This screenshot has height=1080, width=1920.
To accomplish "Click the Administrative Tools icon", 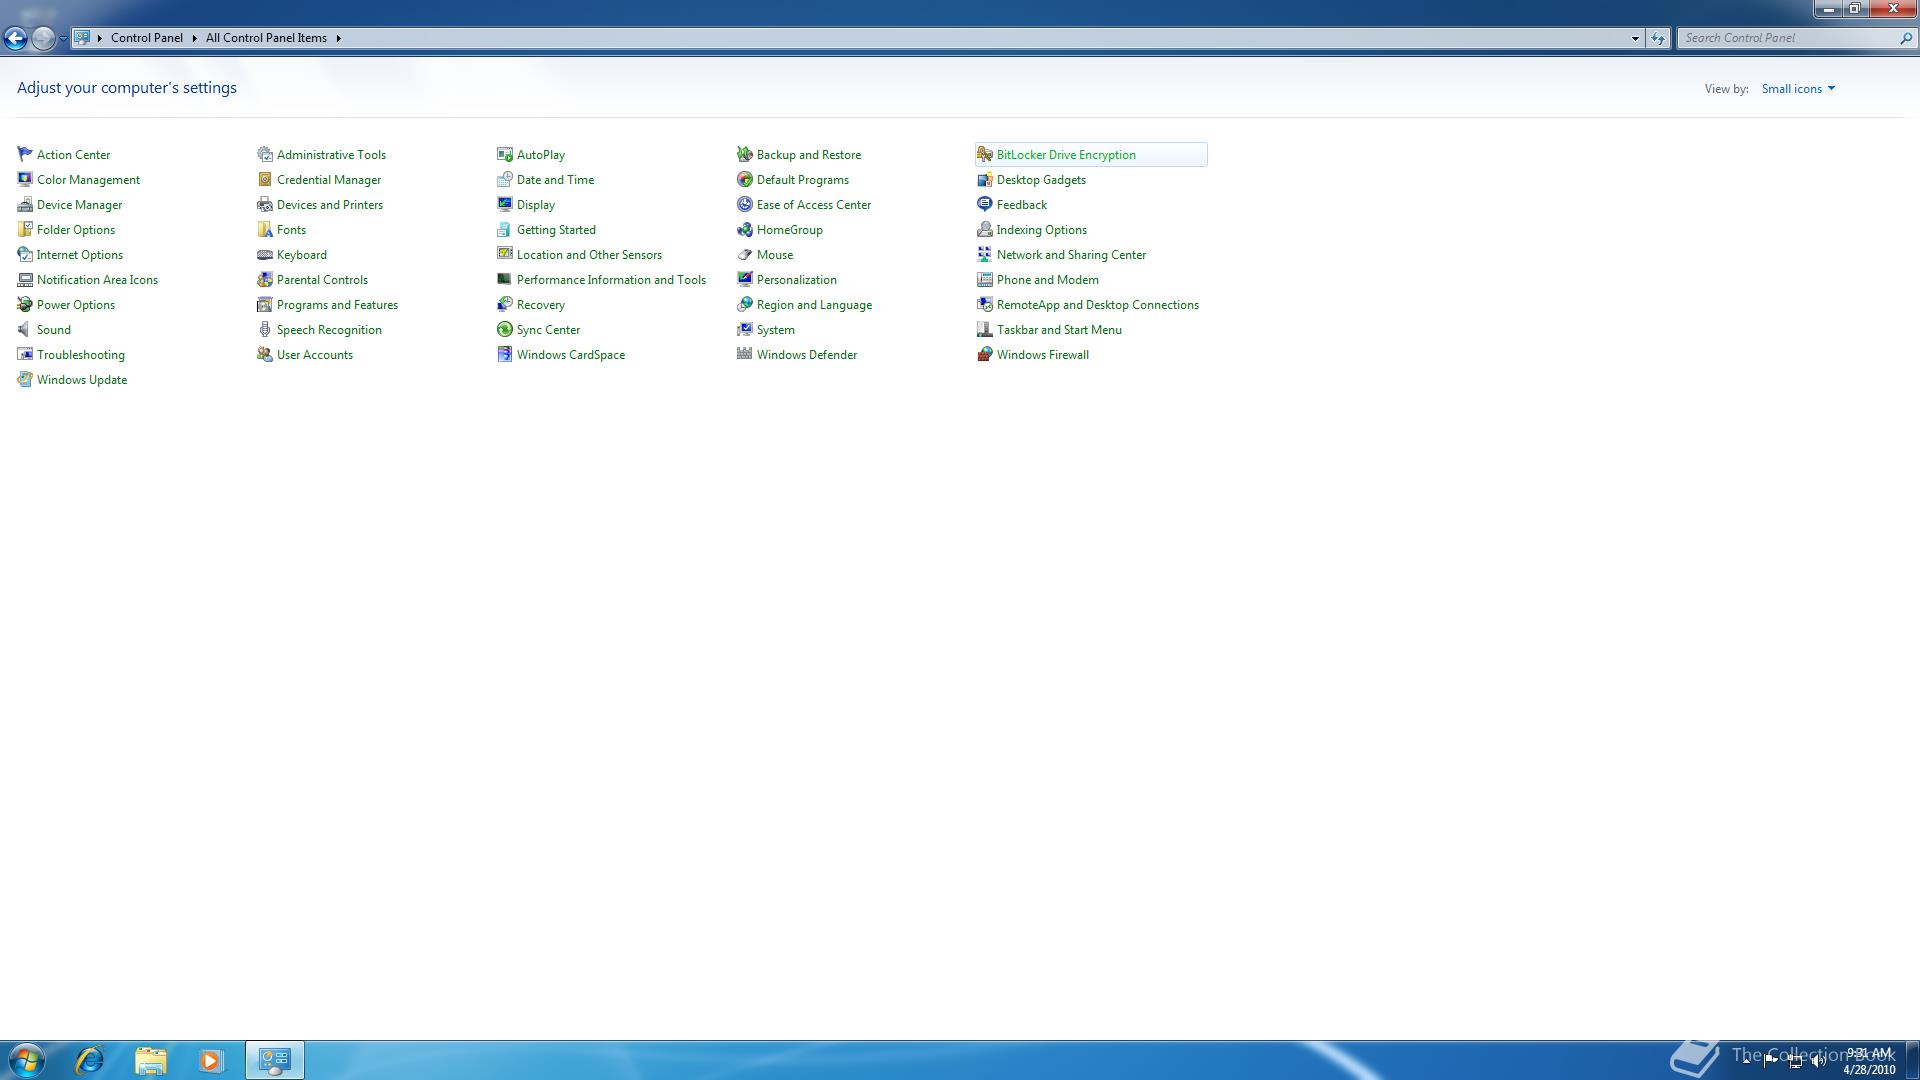I will tap(265, 154).
